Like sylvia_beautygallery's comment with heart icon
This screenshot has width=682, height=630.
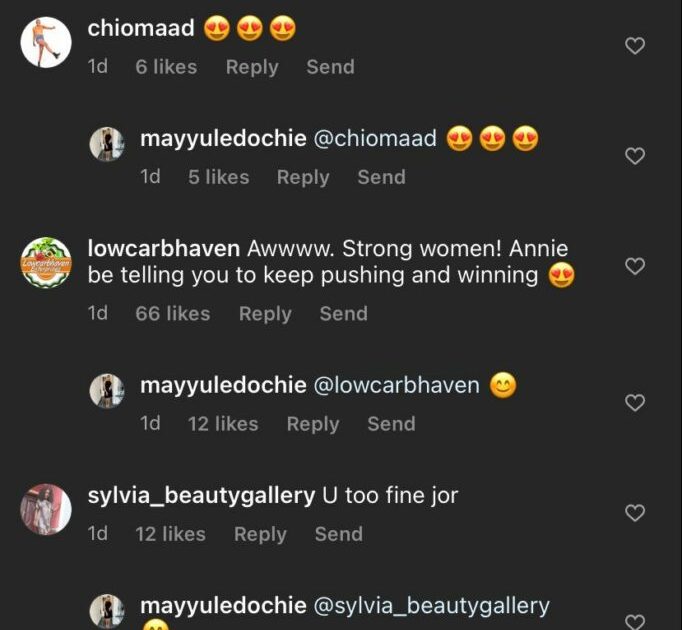(634, 513)
